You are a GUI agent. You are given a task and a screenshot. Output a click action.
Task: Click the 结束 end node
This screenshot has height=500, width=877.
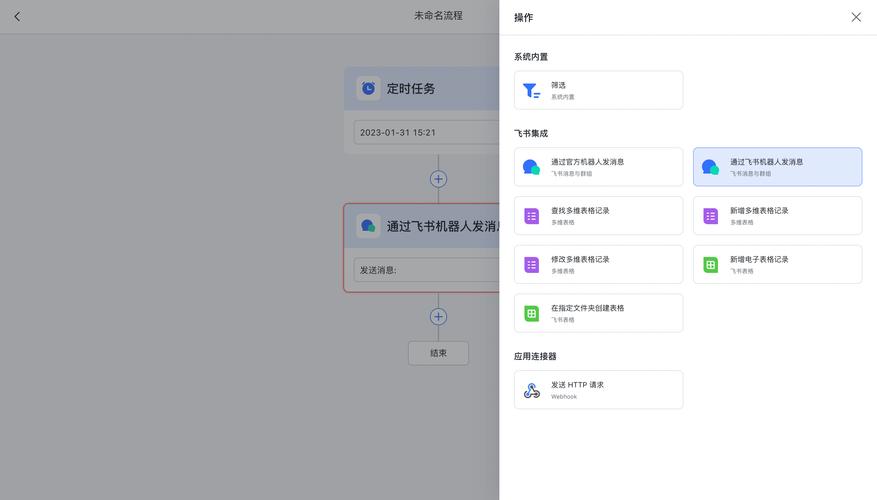pos(438,353)
